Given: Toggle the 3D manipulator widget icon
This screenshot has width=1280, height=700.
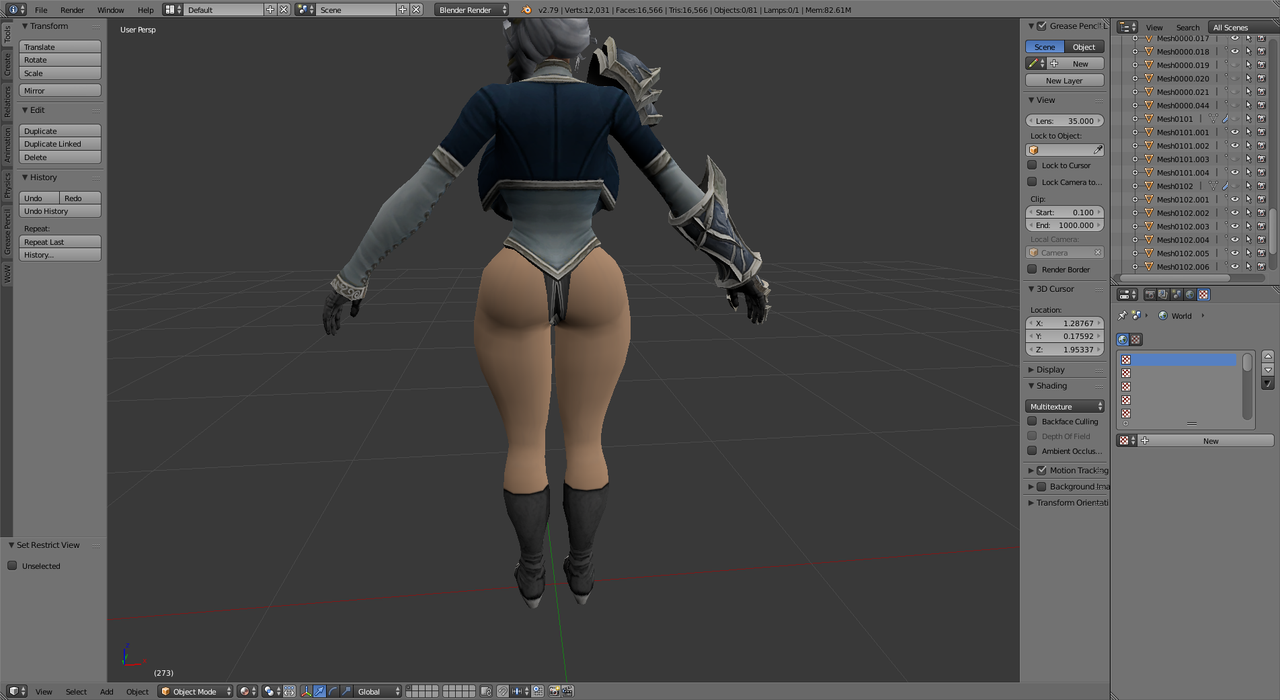Looking at the screenshot, I should (x=306, y=691).
